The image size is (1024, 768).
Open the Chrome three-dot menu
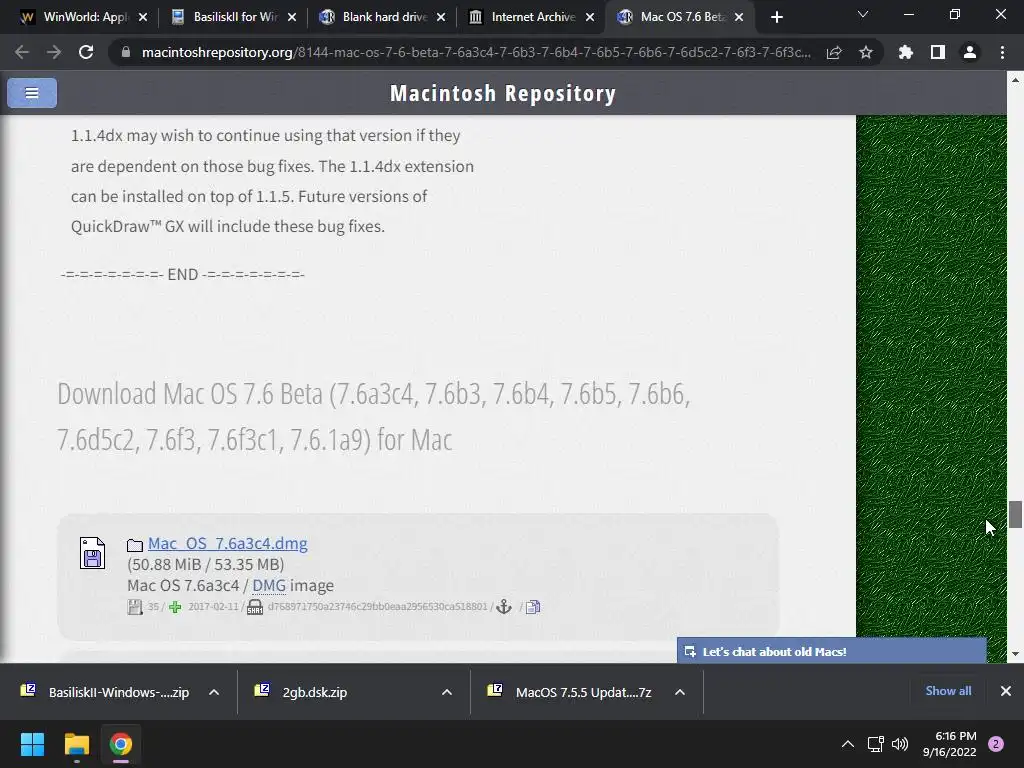pos(1002,52)
